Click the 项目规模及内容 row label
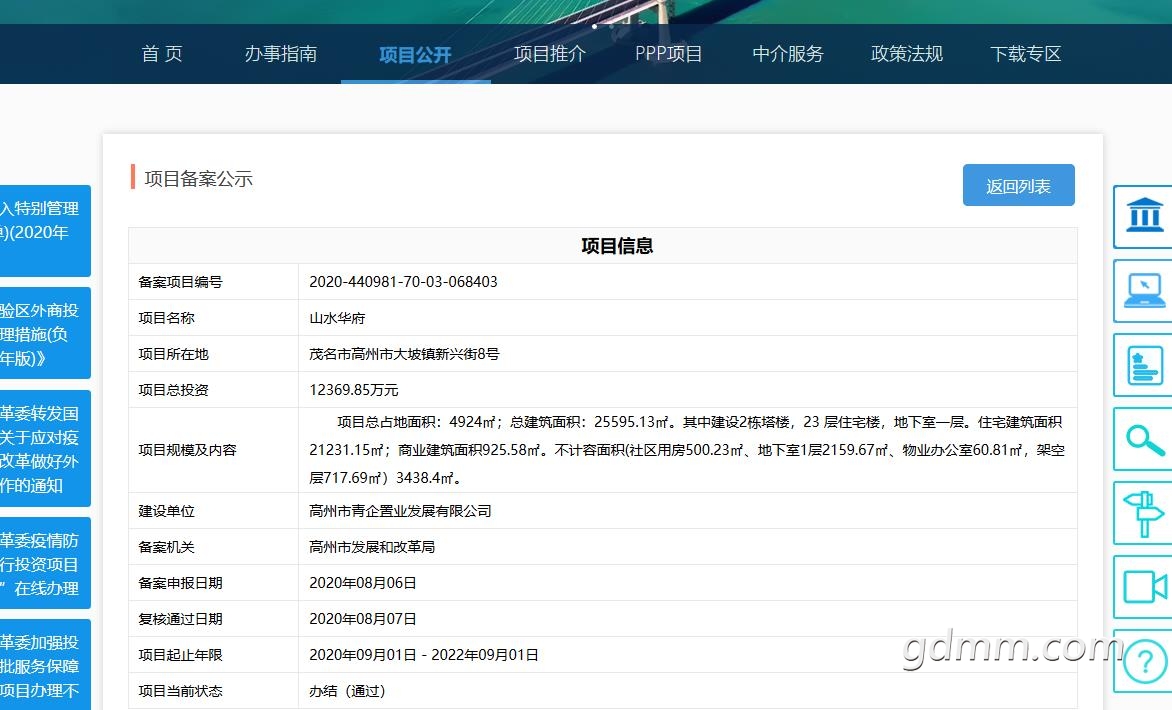Image resolution: width=1172 pixels, height=710 pixels. [188, 450]
